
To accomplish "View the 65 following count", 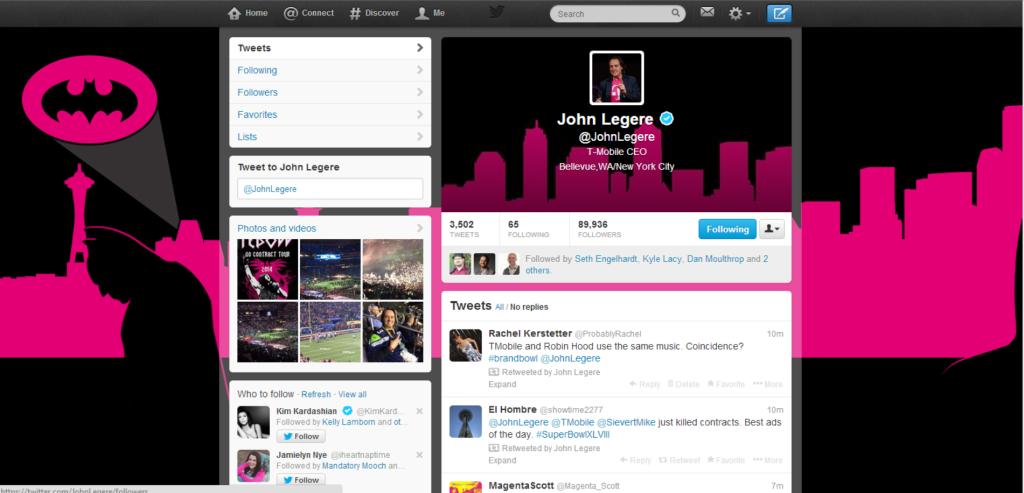I will (528, 229).
